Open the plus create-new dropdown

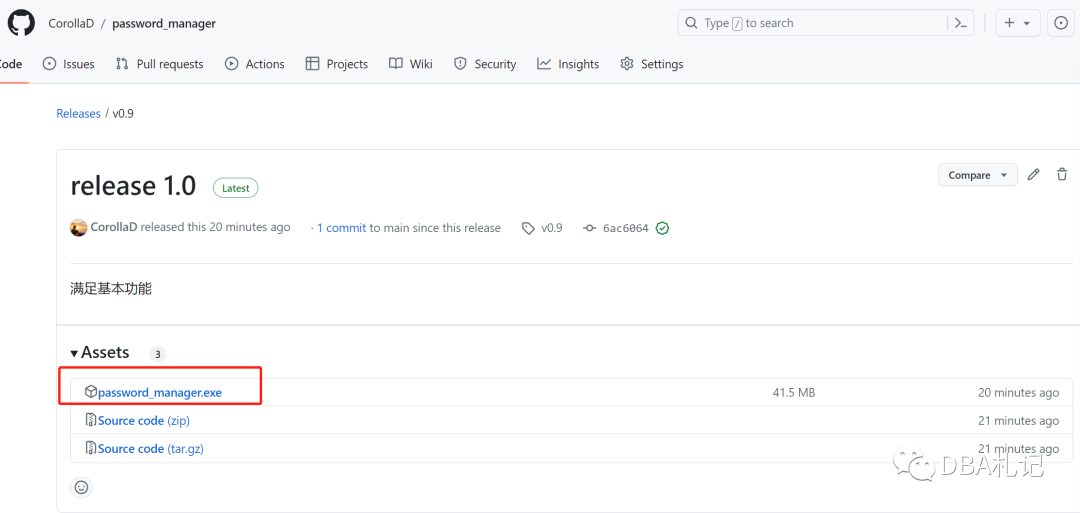click(1017, 23)
